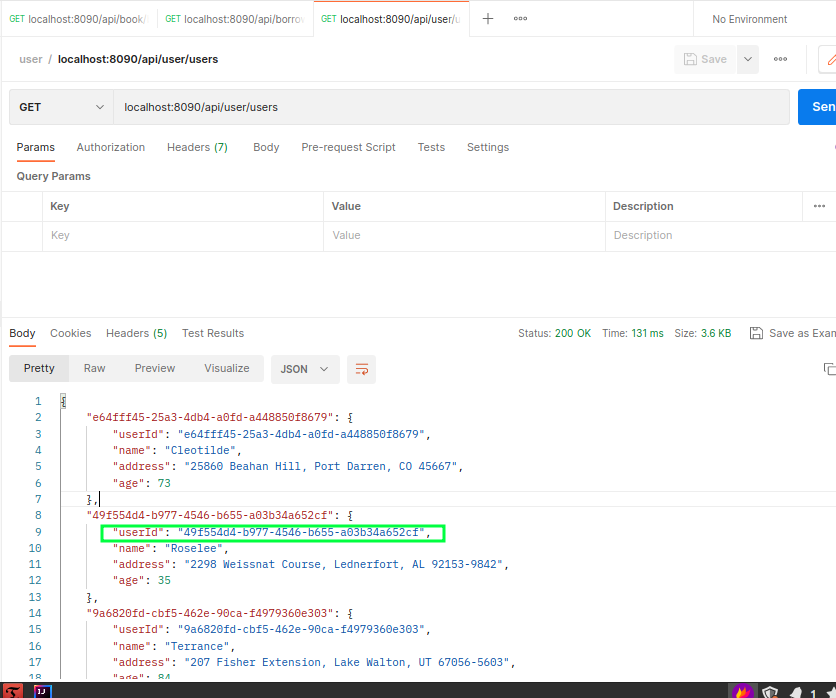Viewport: 836px width, 698px height.
Task: Click the name "Terrance" line in response
Action: tap(174, 647)
